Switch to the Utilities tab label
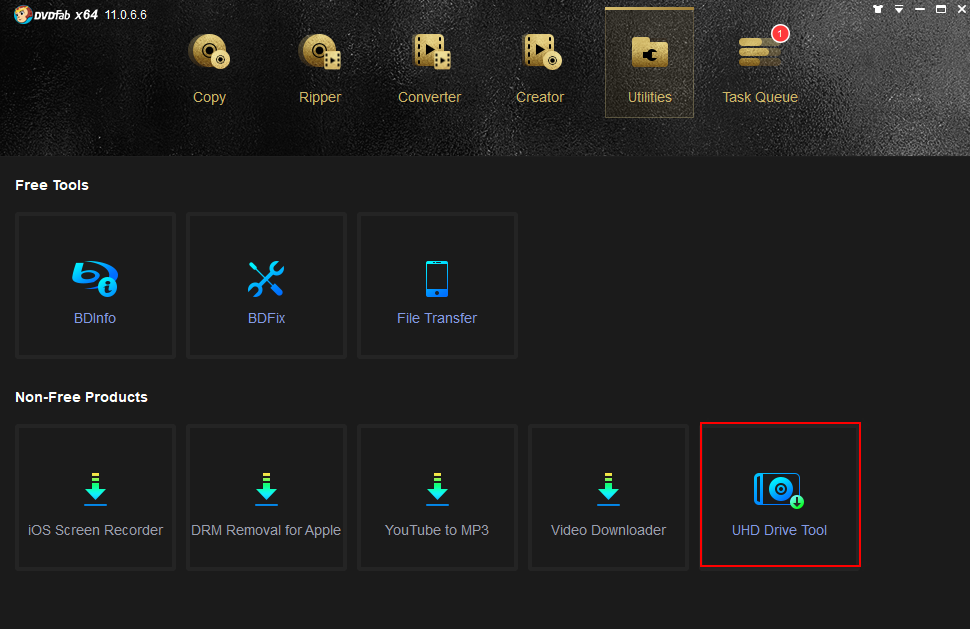The width and height of the screenshot is (970, 629). coord(650,97)
